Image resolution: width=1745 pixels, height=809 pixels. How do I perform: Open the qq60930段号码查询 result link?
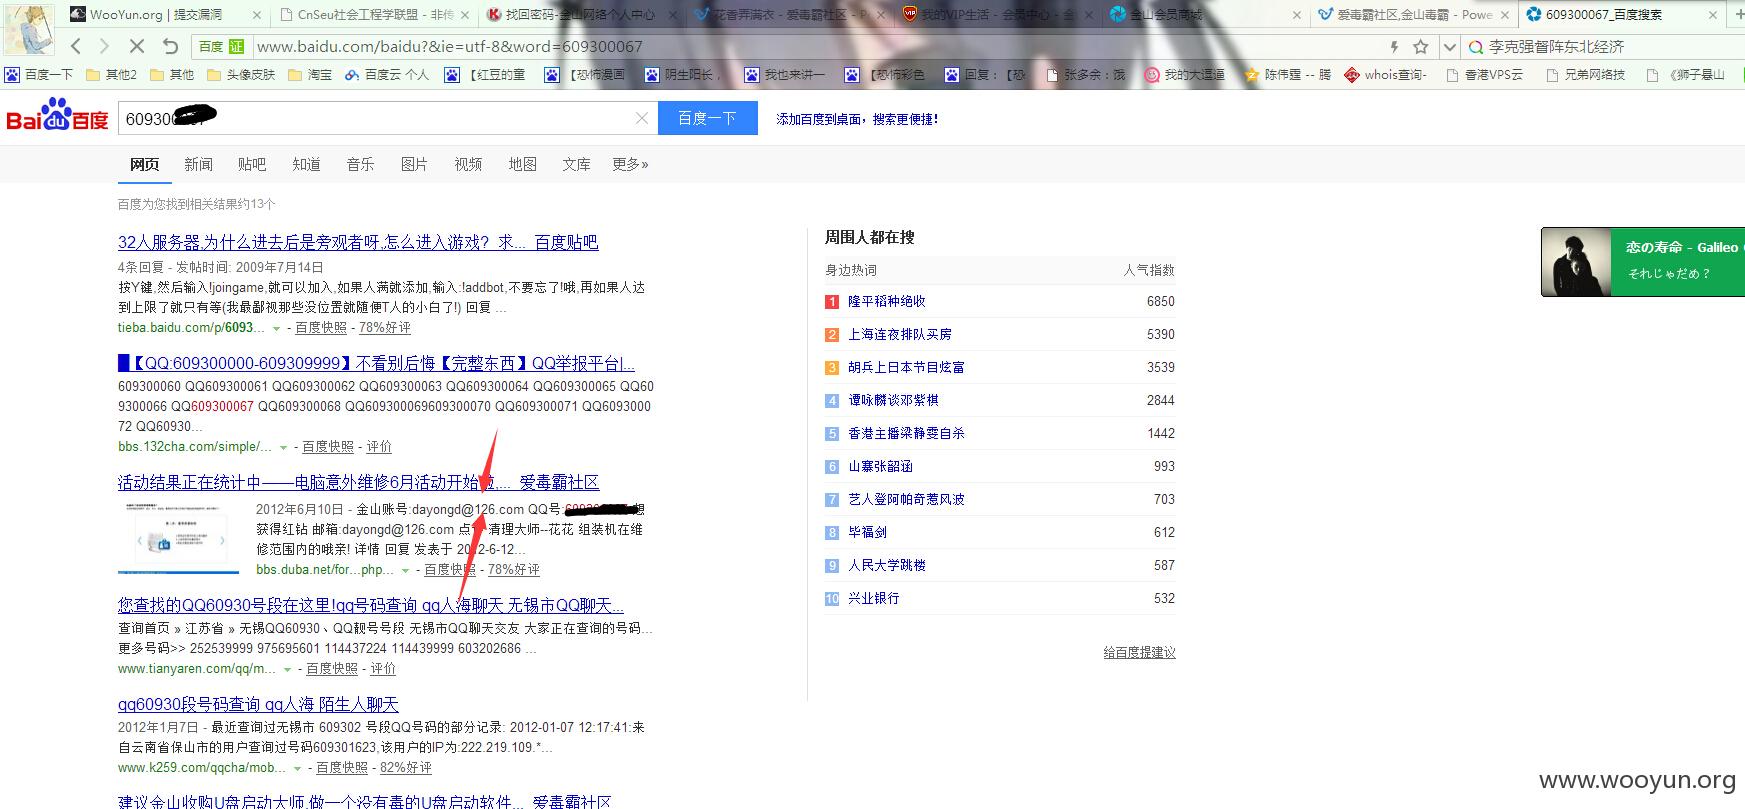pos(258,704)
